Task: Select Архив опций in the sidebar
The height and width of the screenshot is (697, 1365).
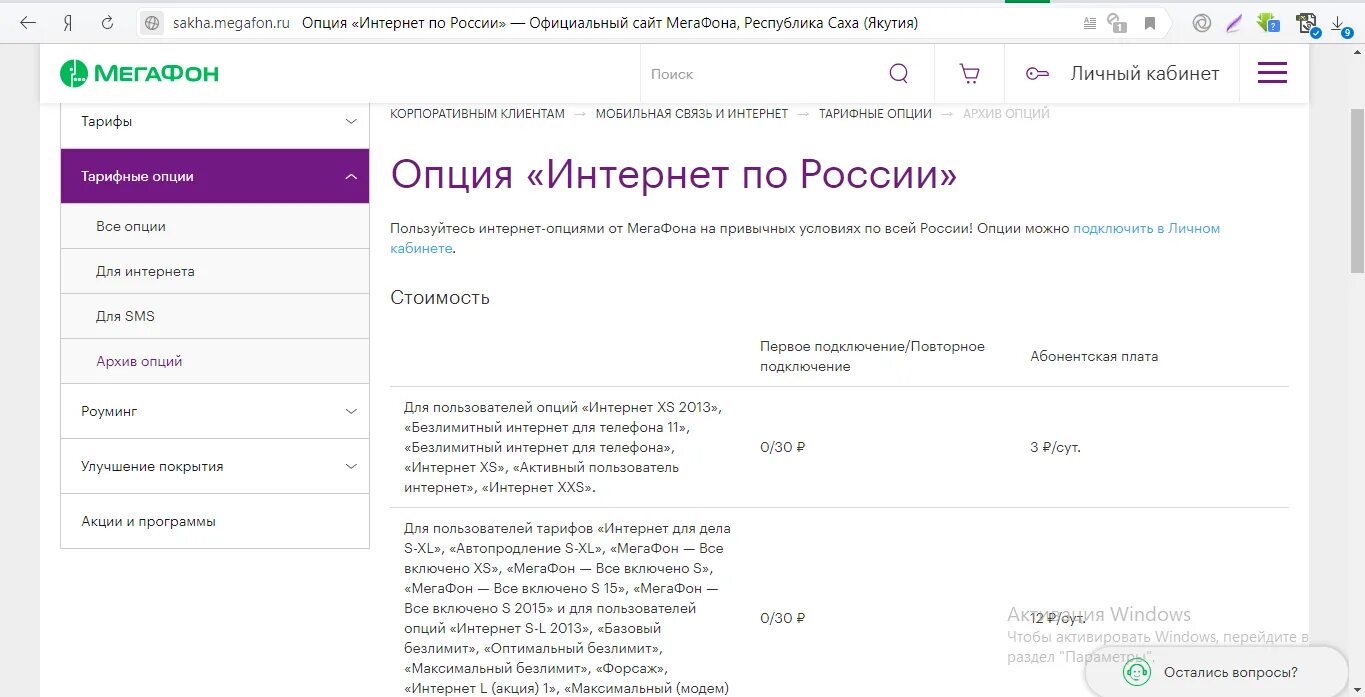Action: tap(215, 361)
